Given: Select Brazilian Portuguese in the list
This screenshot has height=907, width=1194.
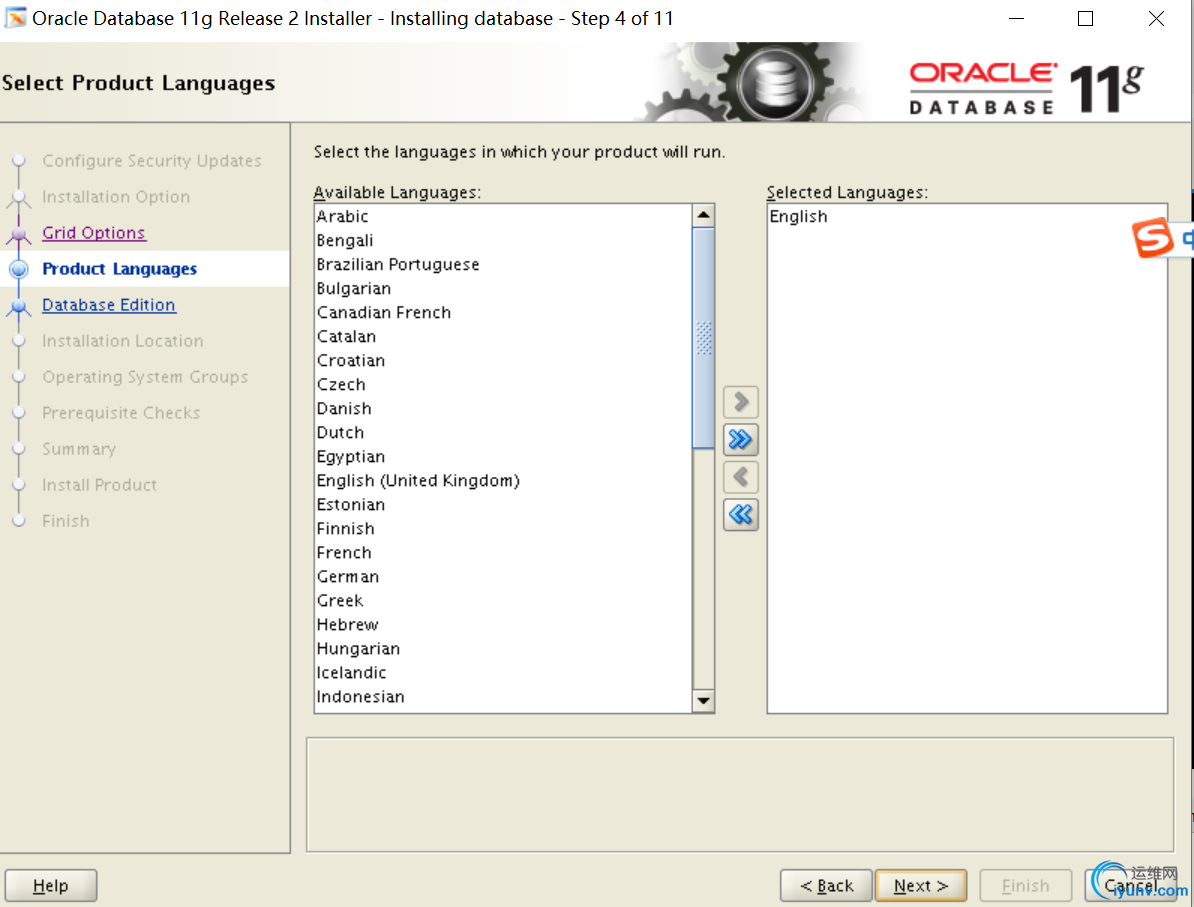Looking at the screenshot, I should coord(503,264).
